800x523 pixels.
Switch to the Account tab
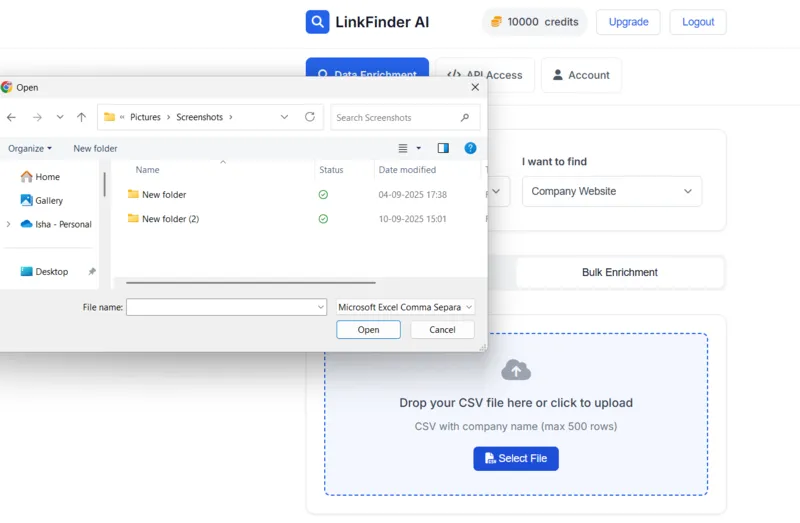[x=581, y=75]
